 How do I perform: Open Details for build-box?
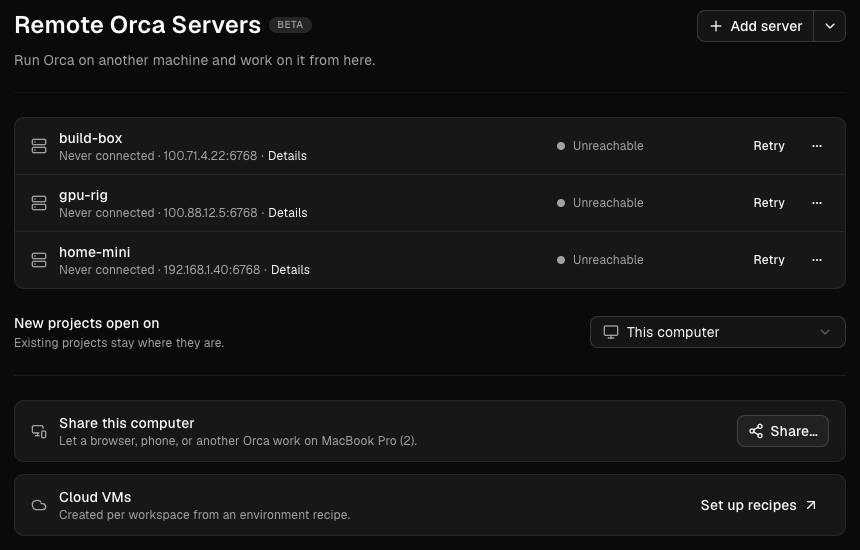click(x=287, y=156)
